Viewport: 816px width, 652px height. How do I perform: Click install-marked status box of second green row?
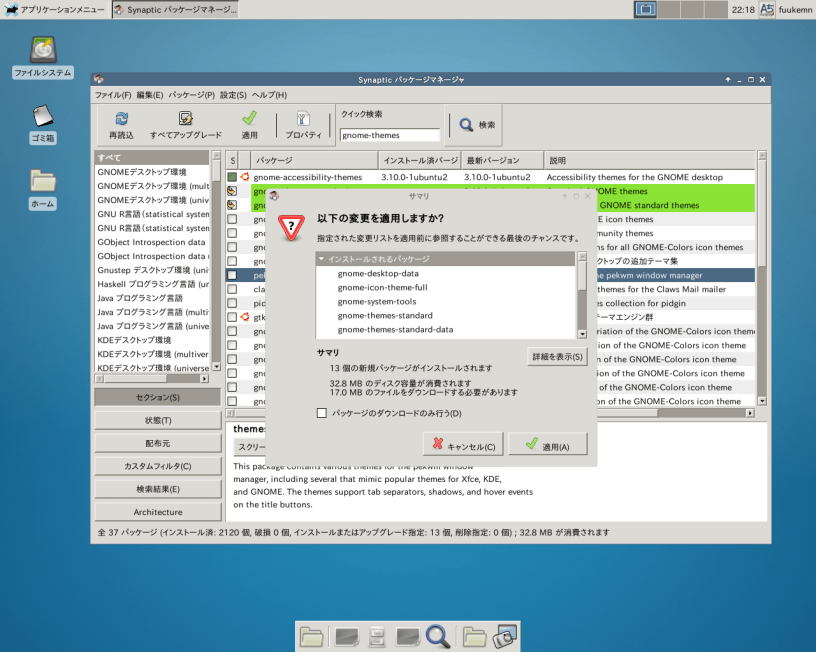point(232,205)
